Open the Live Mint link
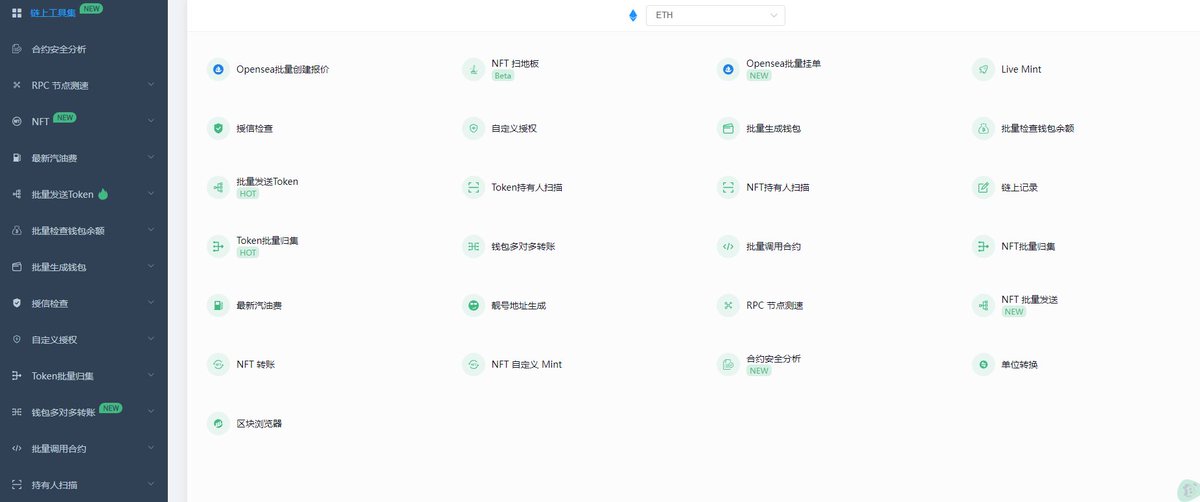The image size is (1200, 502). click(x=1021, y=70)
